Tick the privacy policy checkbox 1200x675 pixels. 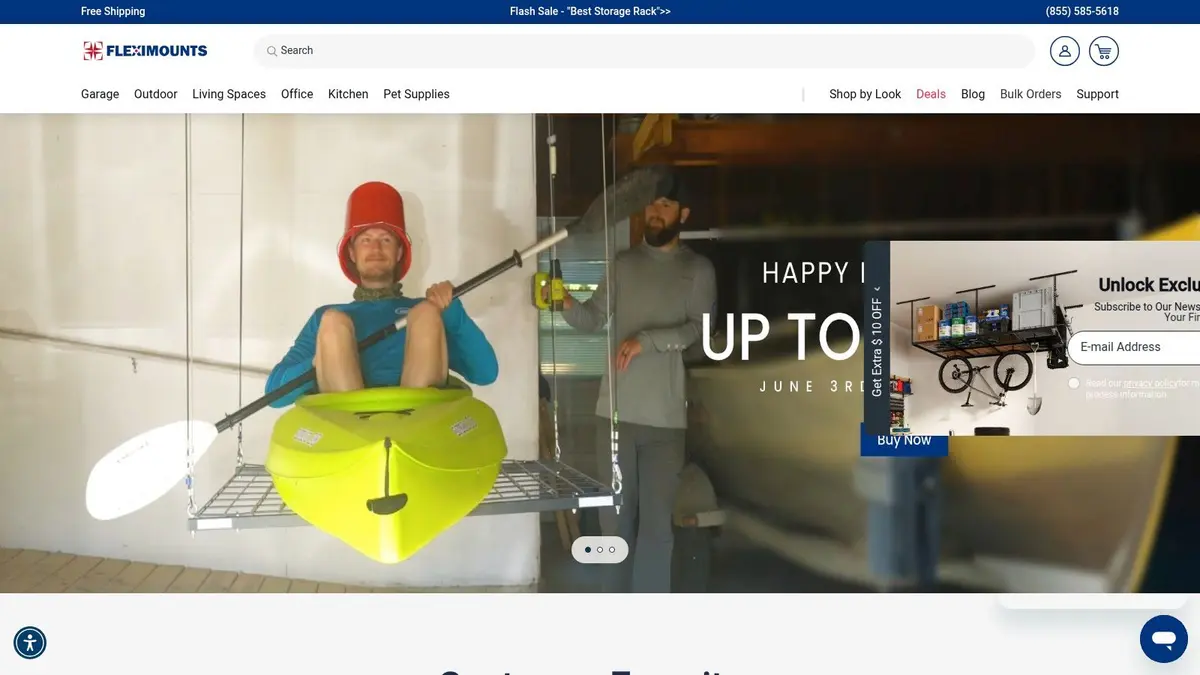1074,383
